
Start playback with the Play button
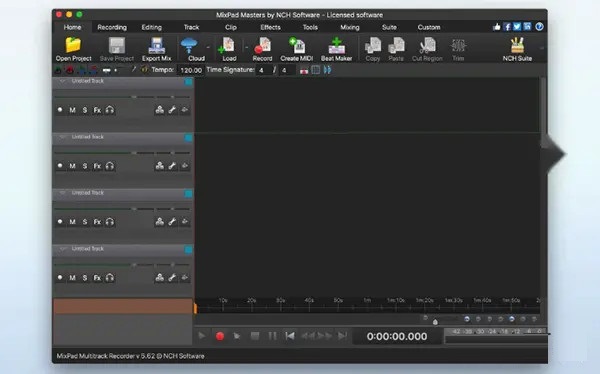click(x=202, y=336)
